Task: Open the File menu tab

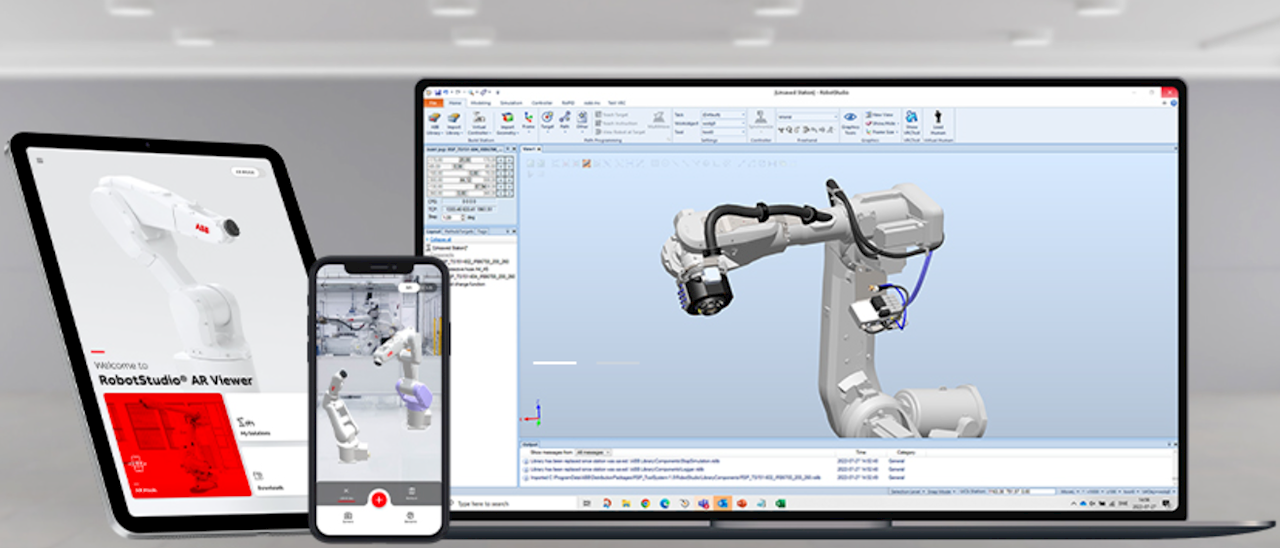Action: coord(433,102)
